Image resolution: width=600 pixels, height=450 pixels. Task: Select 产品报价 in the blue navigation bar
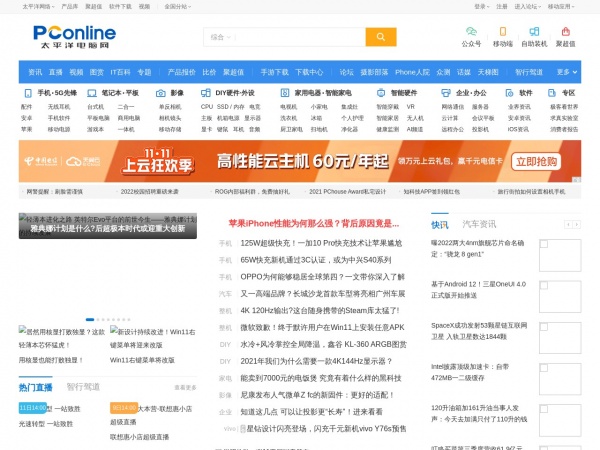point(181,72)
